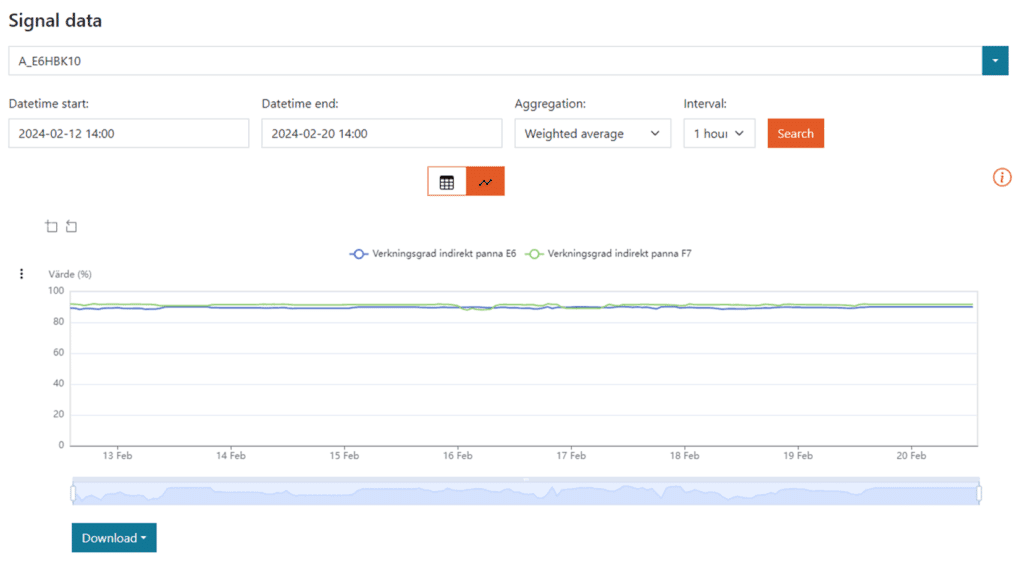This screenshot has width=1024, height=563.
Task: Switch to line chart view icon
Action: coord(485,182)
